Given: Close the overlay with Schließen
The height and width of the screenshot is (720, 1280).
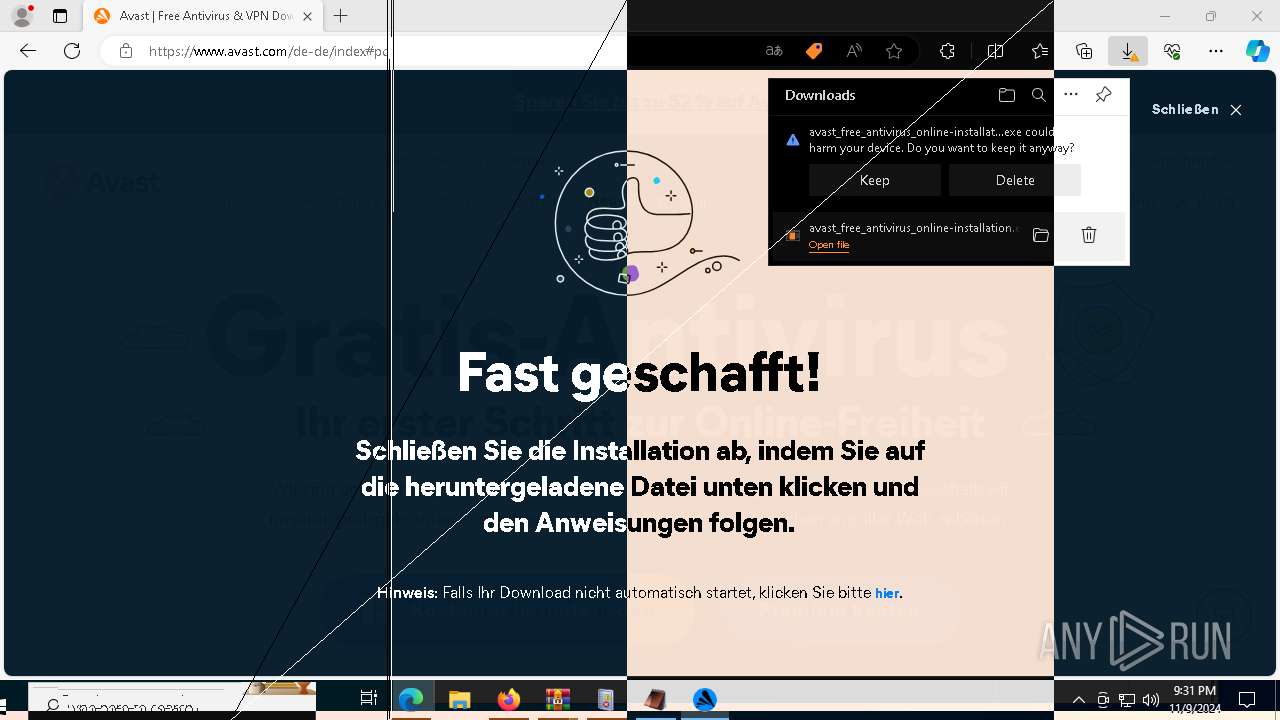Looking at the screenshot, I should (x=1197, y=110).
